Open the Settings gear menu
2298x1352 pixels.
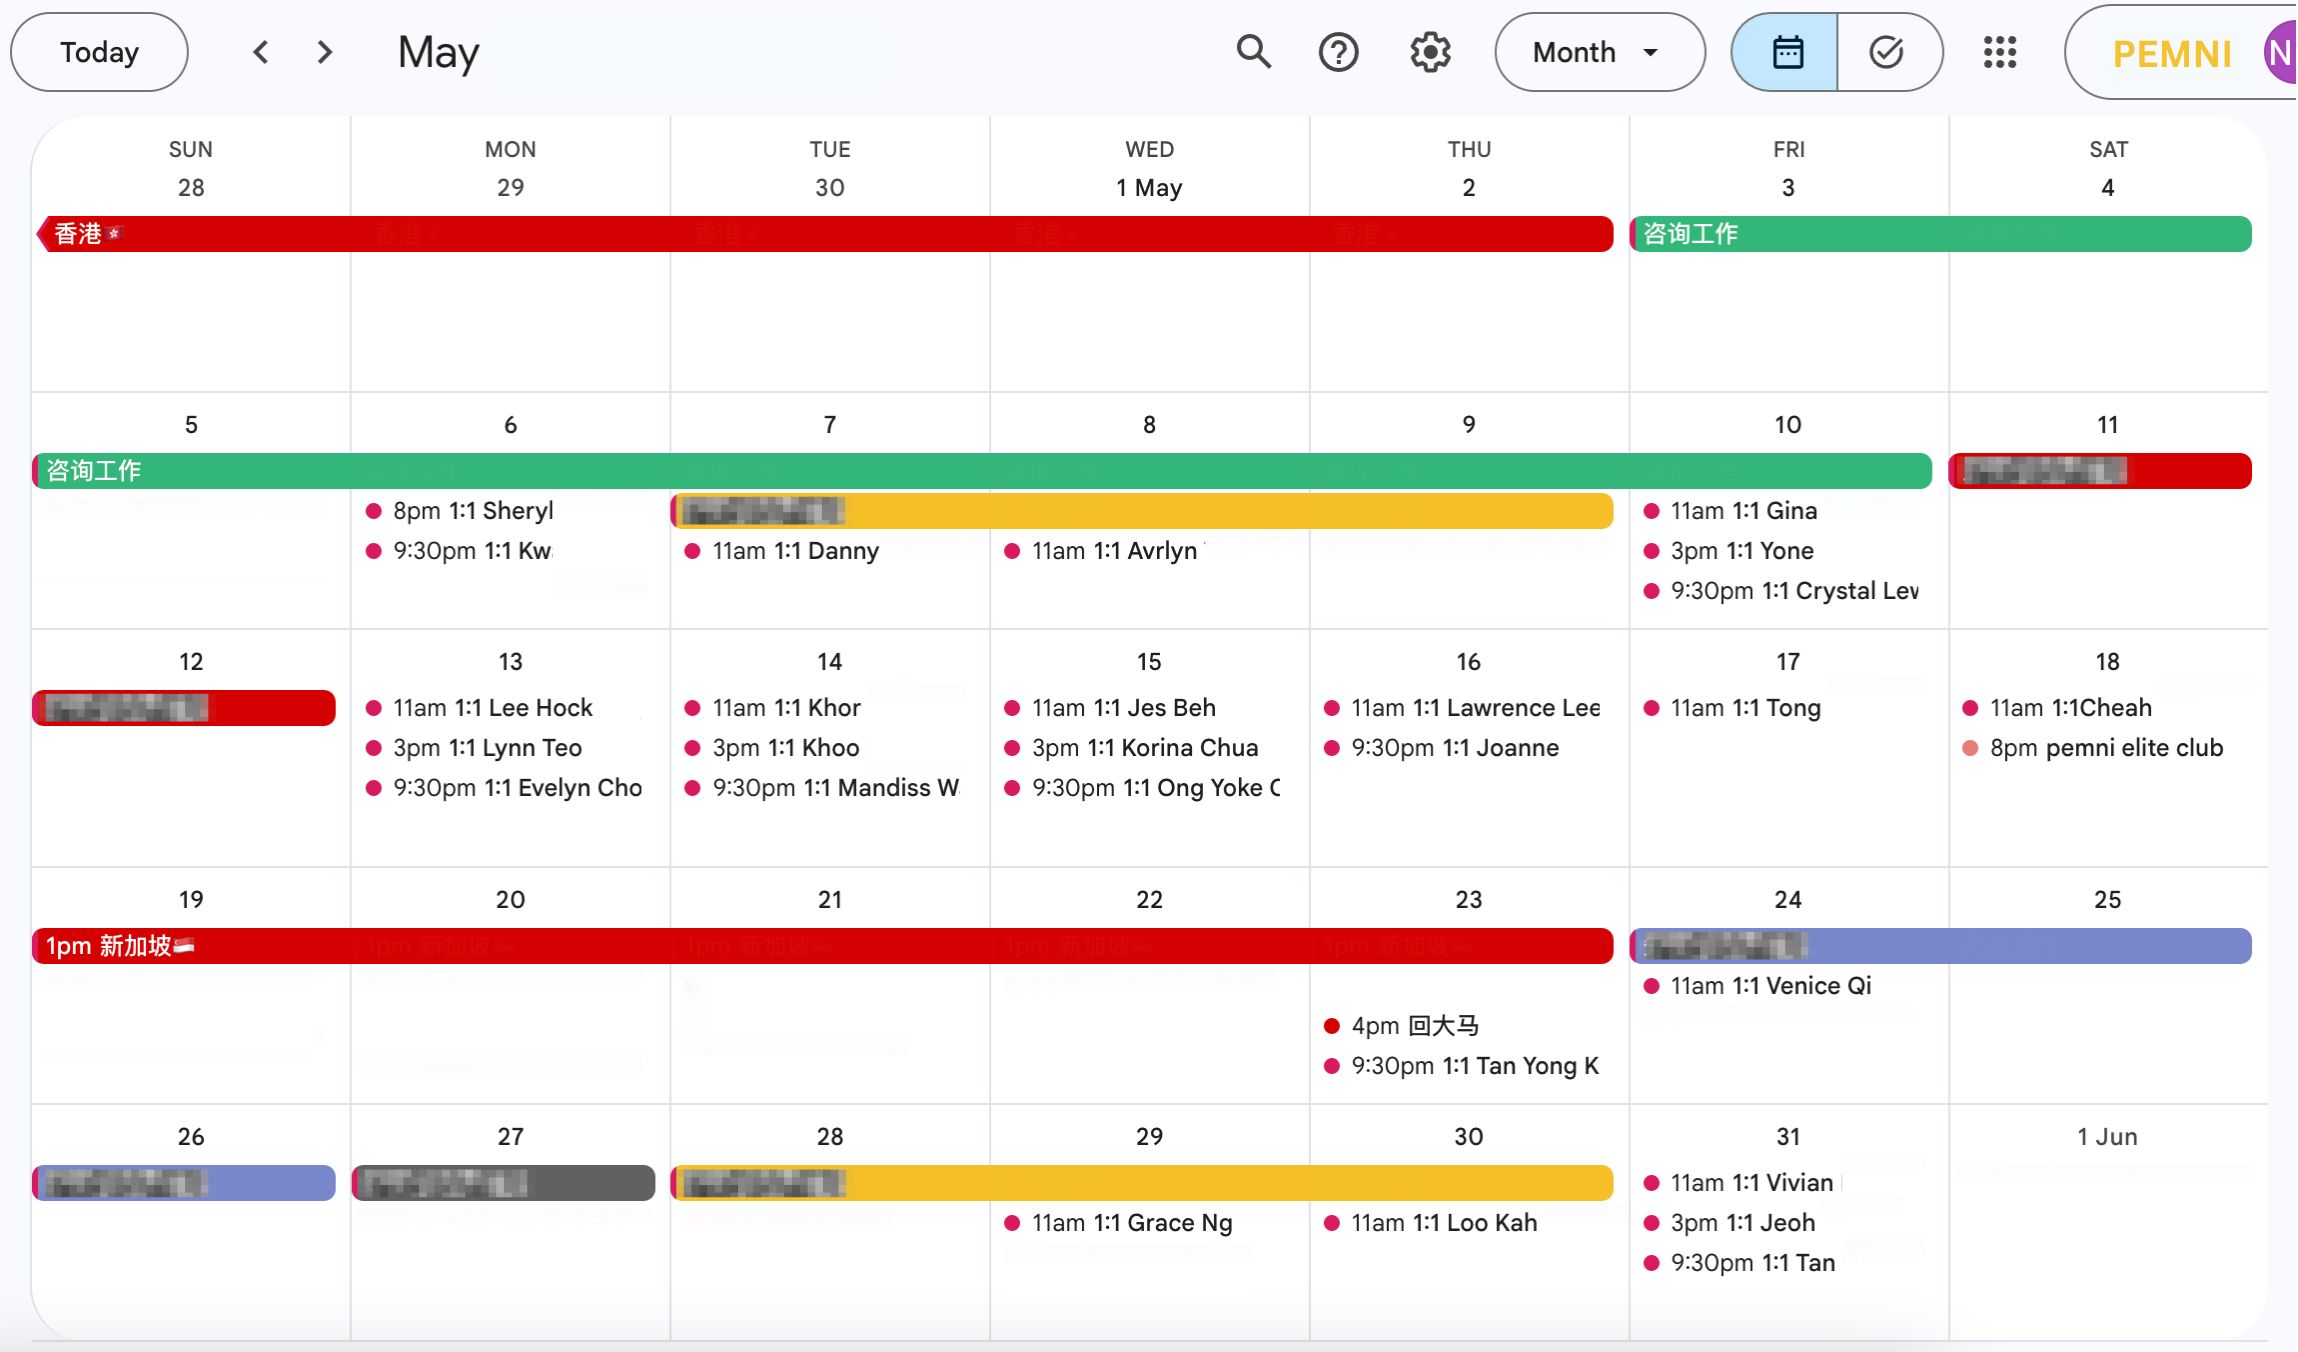click(x=1430, y=51)
